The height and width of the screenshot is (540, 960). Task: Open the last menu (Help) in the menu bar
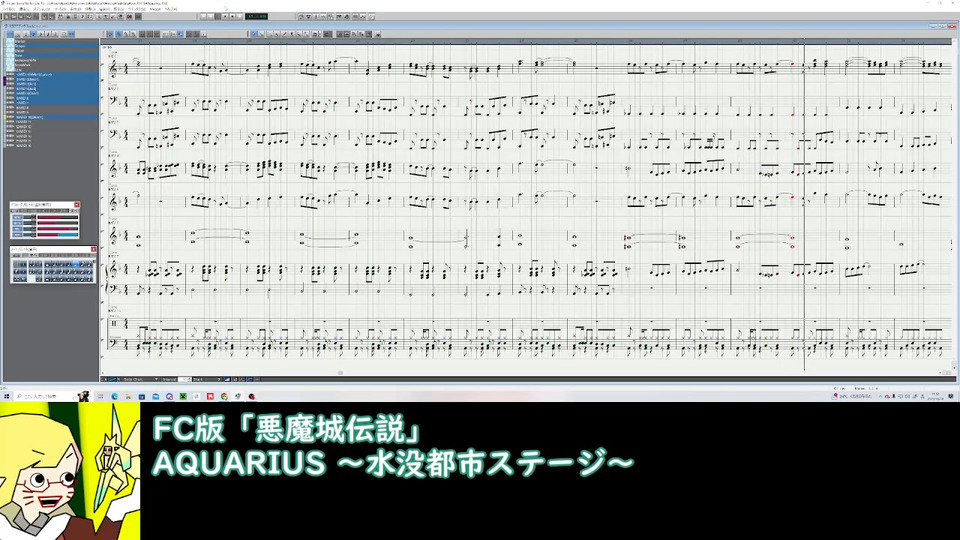pyautogui.click(x=171, y=9)
